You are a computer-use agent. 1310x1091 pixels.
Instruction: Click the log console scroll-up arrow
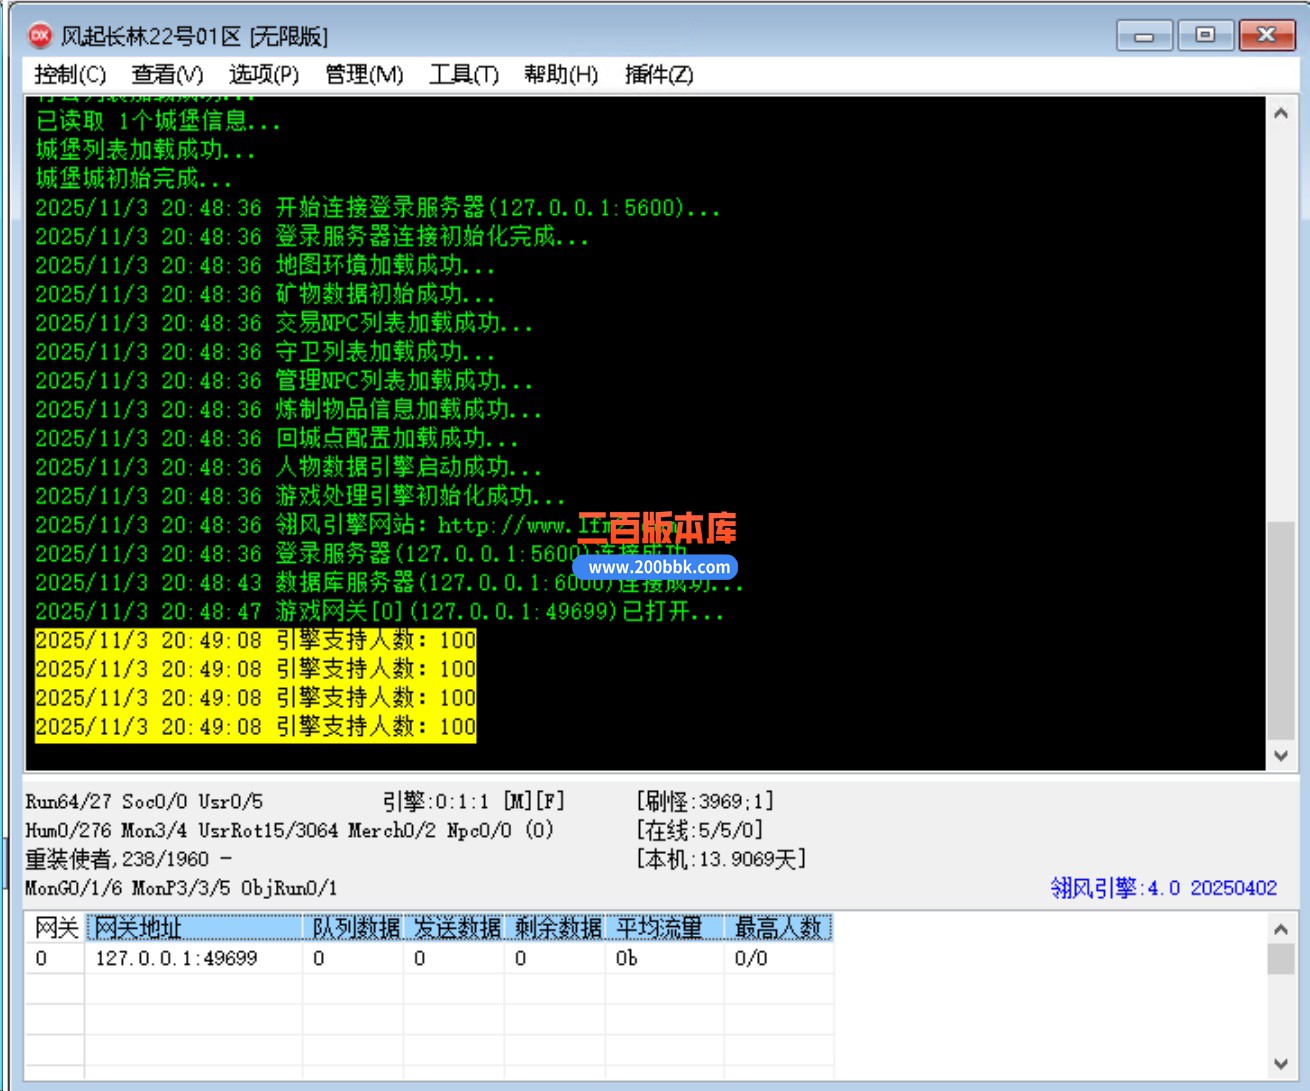click(1281, 114)
